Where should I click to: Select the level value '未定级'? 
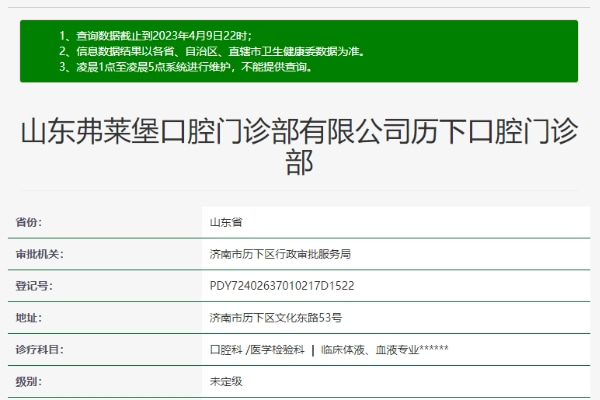(226, 382)
